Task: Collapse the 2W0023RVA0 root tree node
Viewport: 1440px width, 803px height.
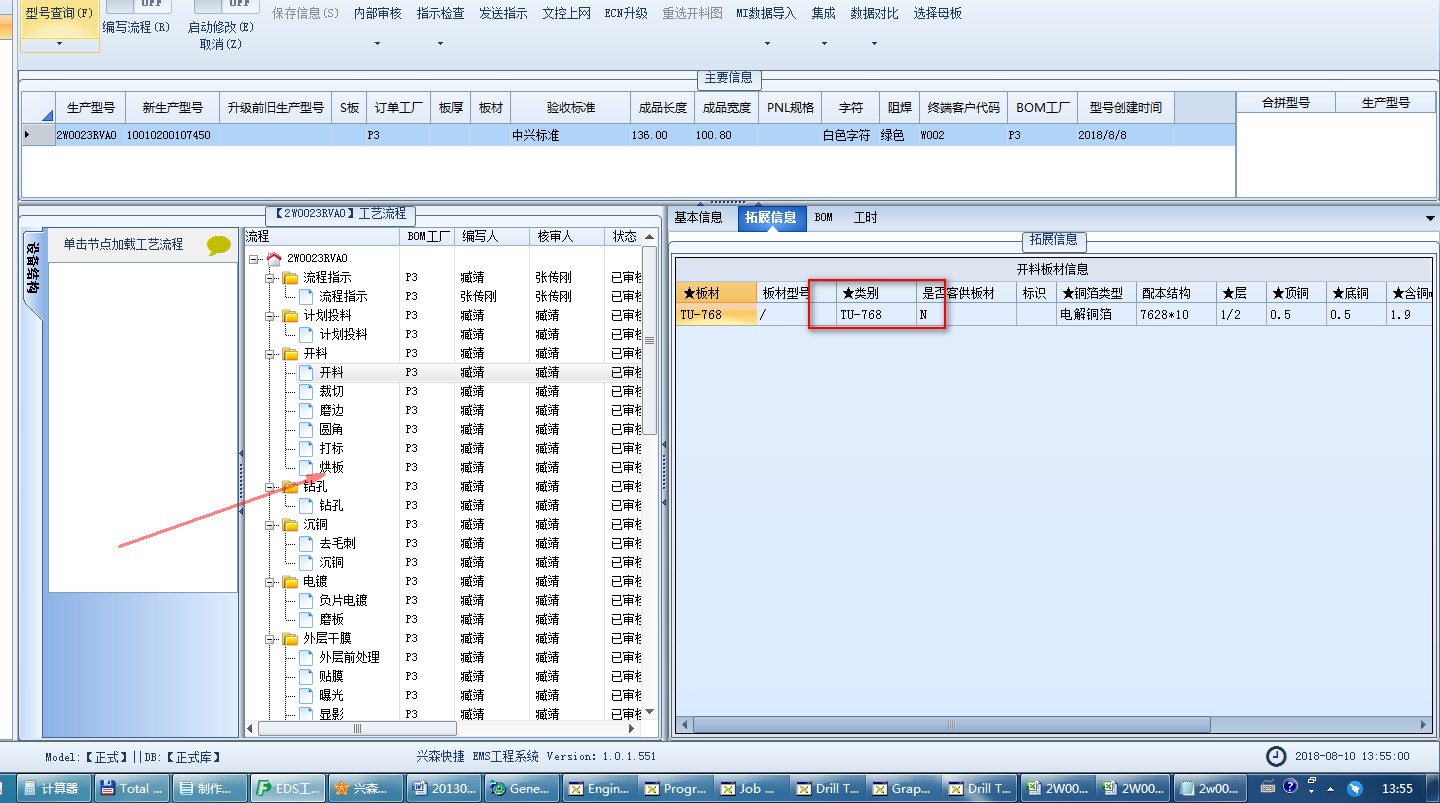Action: tap(255, 259)
